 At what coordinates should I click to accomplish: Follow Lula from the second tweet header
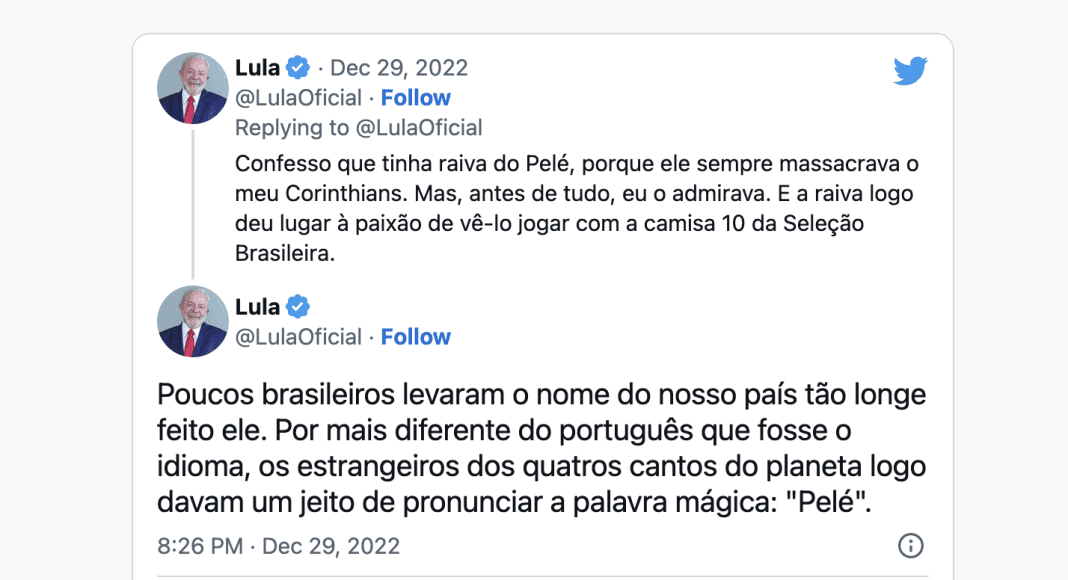click(x=415, y=337)
